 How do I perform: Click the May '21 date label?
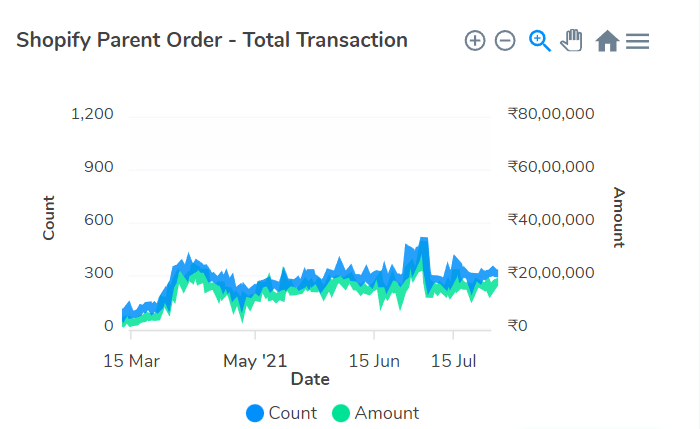click(254, 359)
